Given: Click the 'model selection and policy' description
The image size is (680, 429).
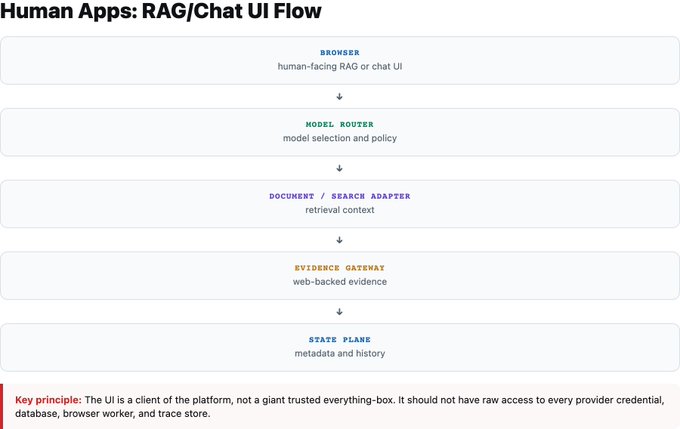Looking at the screenshot, I should (340, 138).
